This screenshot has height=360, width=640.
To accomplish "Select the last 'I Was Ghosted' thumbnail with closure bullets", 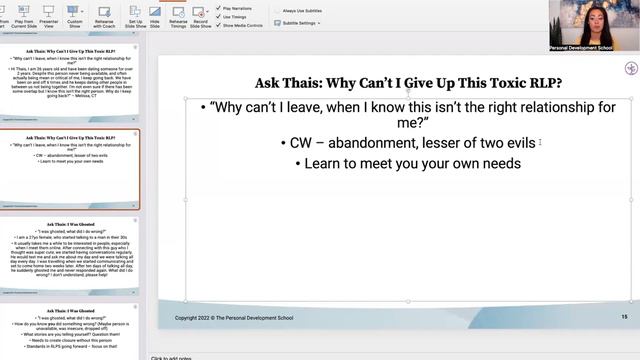I will pyautogui.click(x=70, y=332).
